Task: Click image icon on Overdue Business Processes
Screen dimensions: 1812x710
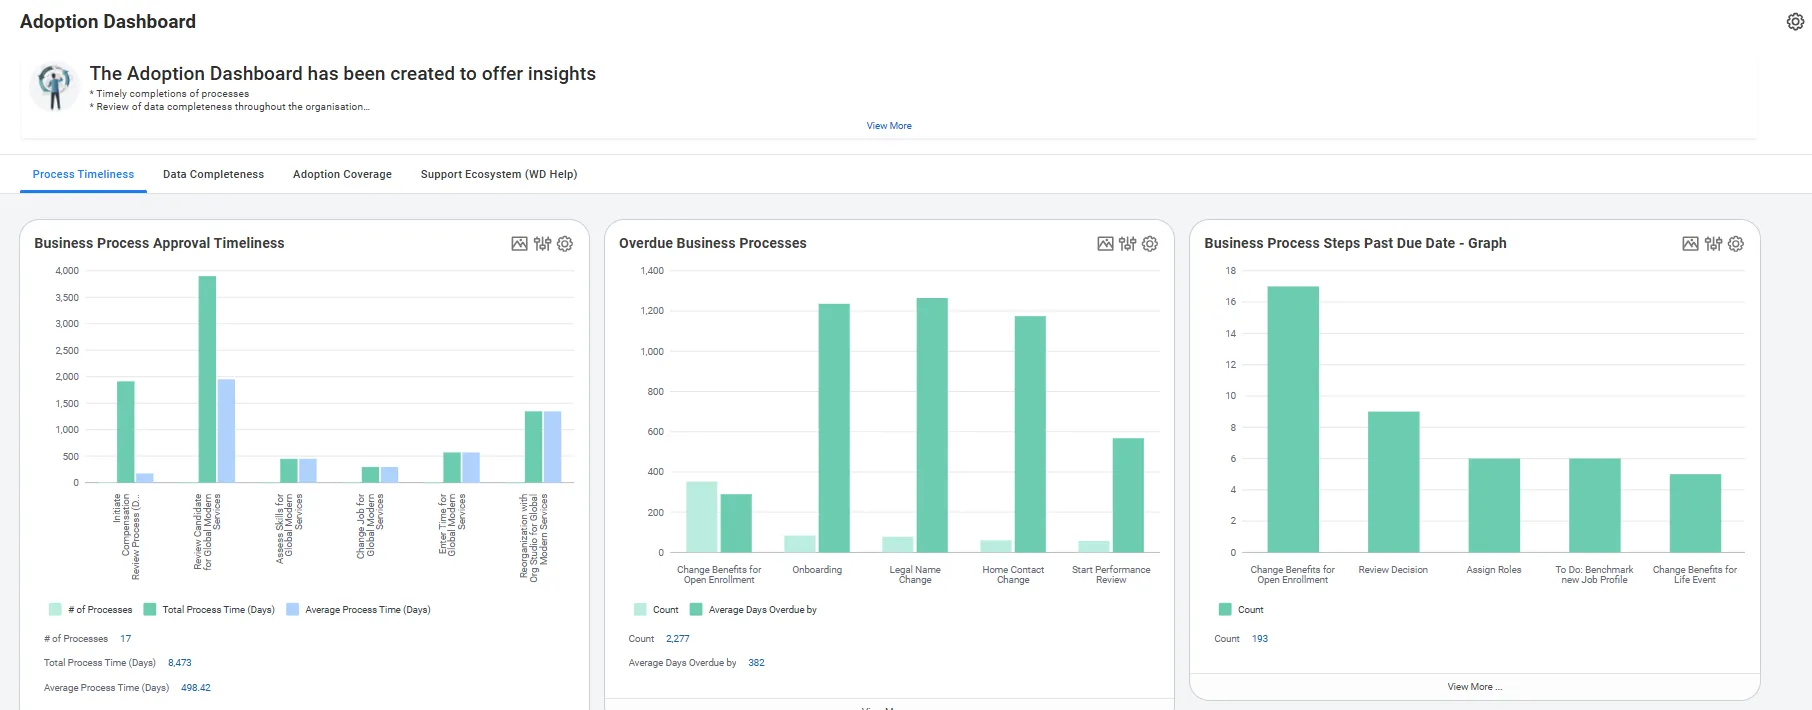Action: coord(1105,244)
